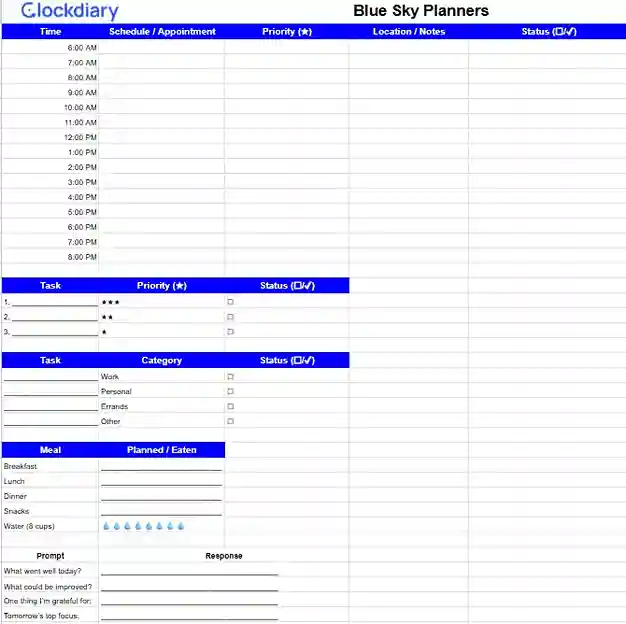Select the 3:00 PM time cell
The width and height of the screenshot is (626, 624).
pyautogui.click(x=50, y=182)
